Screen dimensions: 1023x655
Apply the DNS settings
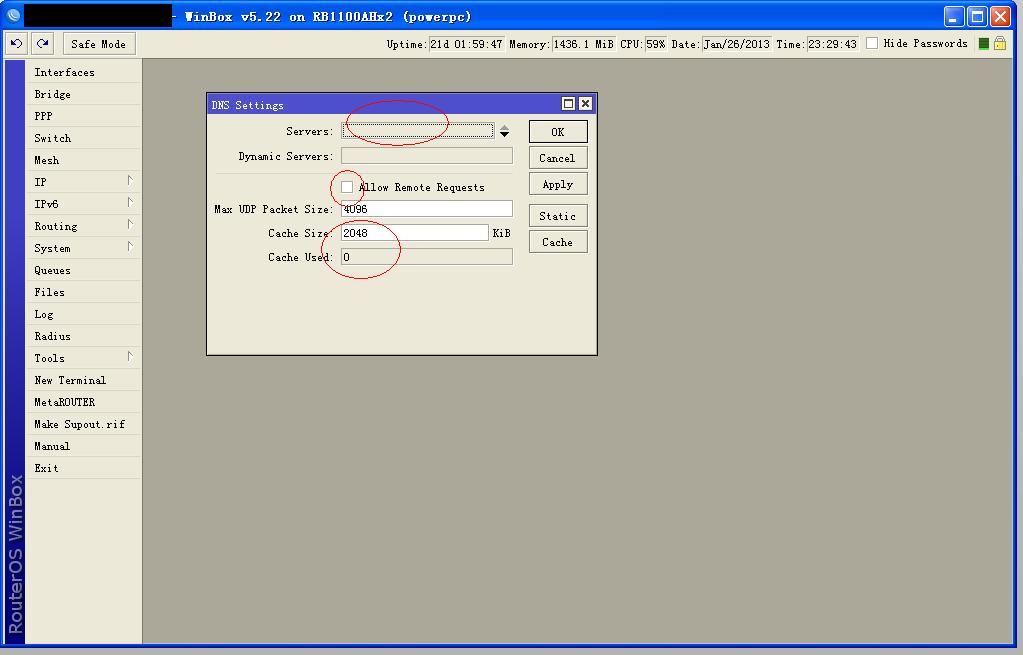coord(557,183)
